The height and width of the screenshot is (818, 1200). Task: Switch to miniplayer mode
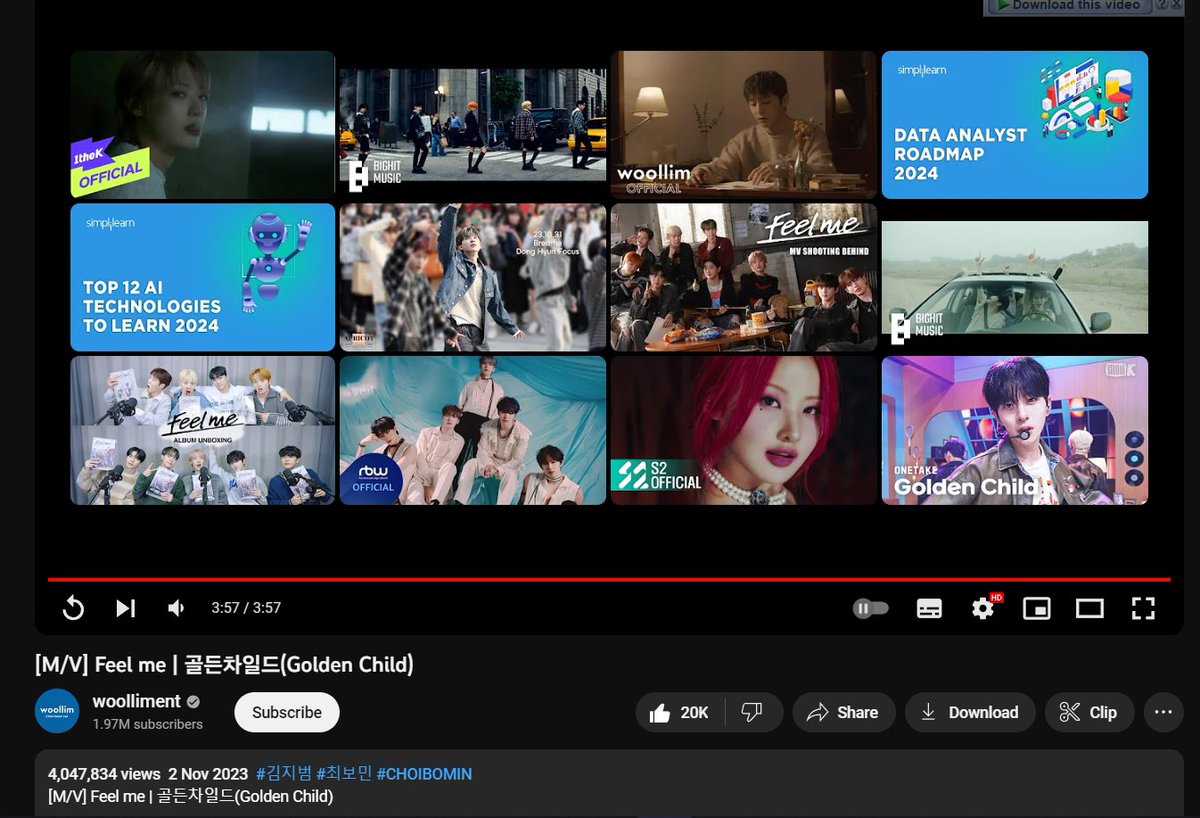coord(1036,608)
